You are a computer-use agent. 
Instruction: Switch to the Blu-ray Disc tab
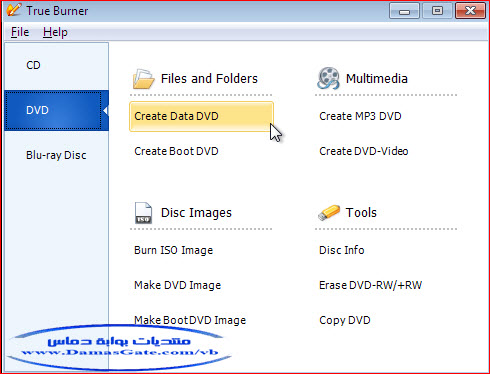coord(57,155)
